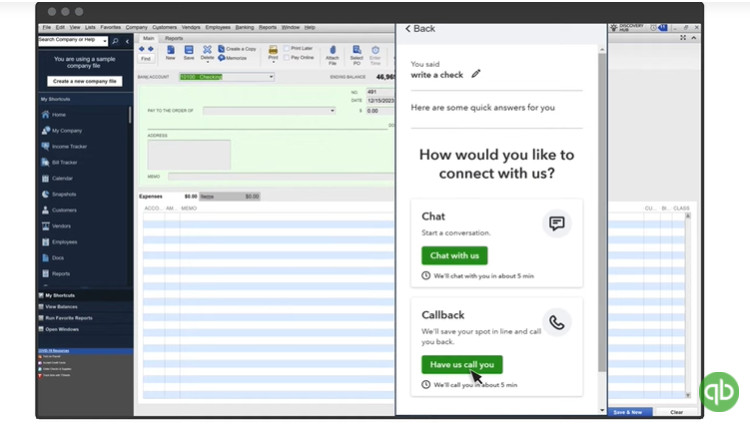Viewport: 750px width, 425px height.
Task: Click the Print toolbar icon
Action: [273, 52]
